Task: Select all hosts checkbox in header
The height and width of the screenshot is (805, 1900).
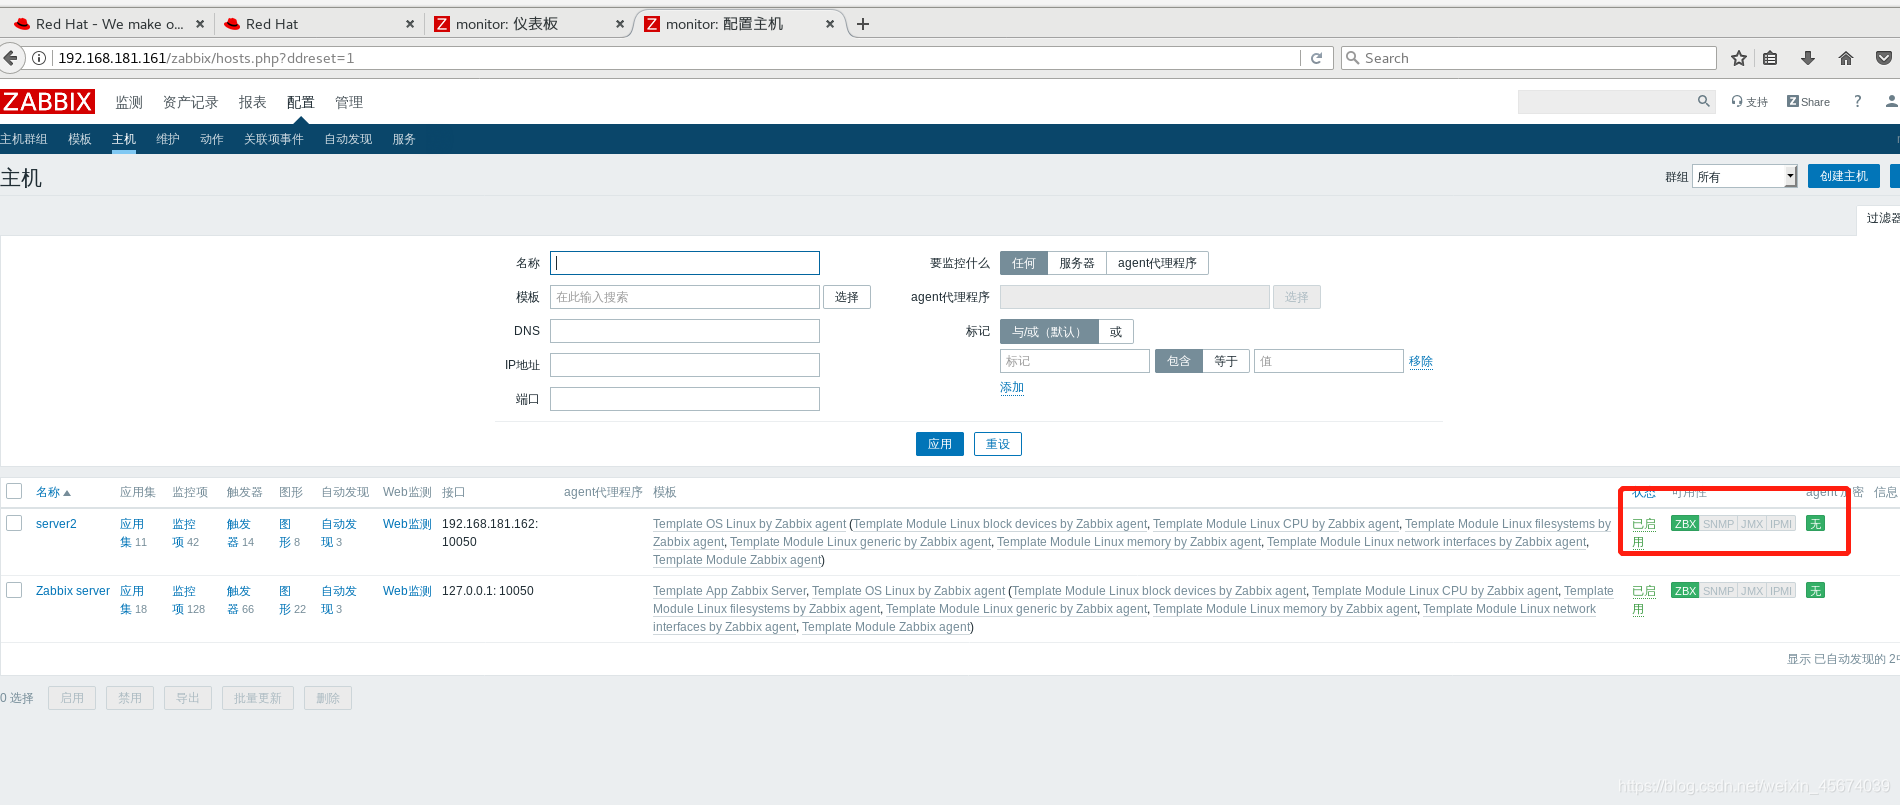Action: [x=14, y=491]
